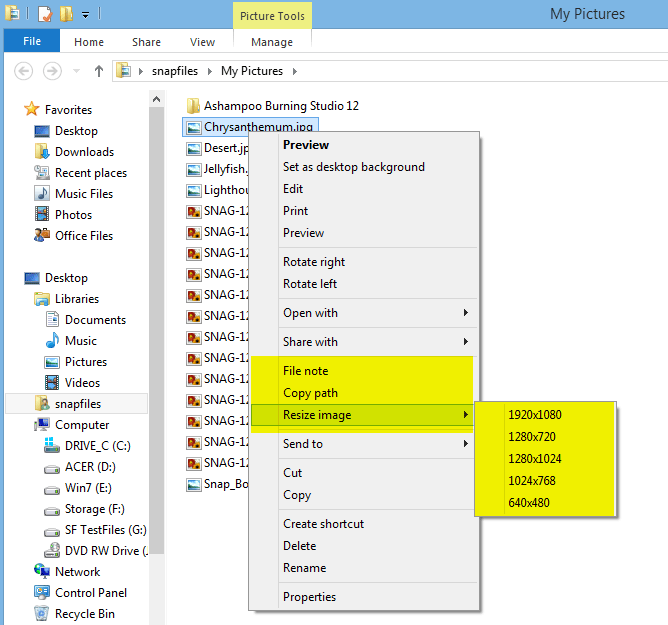Click the Music Files note icon
The image size is (668, 625).
42,193
